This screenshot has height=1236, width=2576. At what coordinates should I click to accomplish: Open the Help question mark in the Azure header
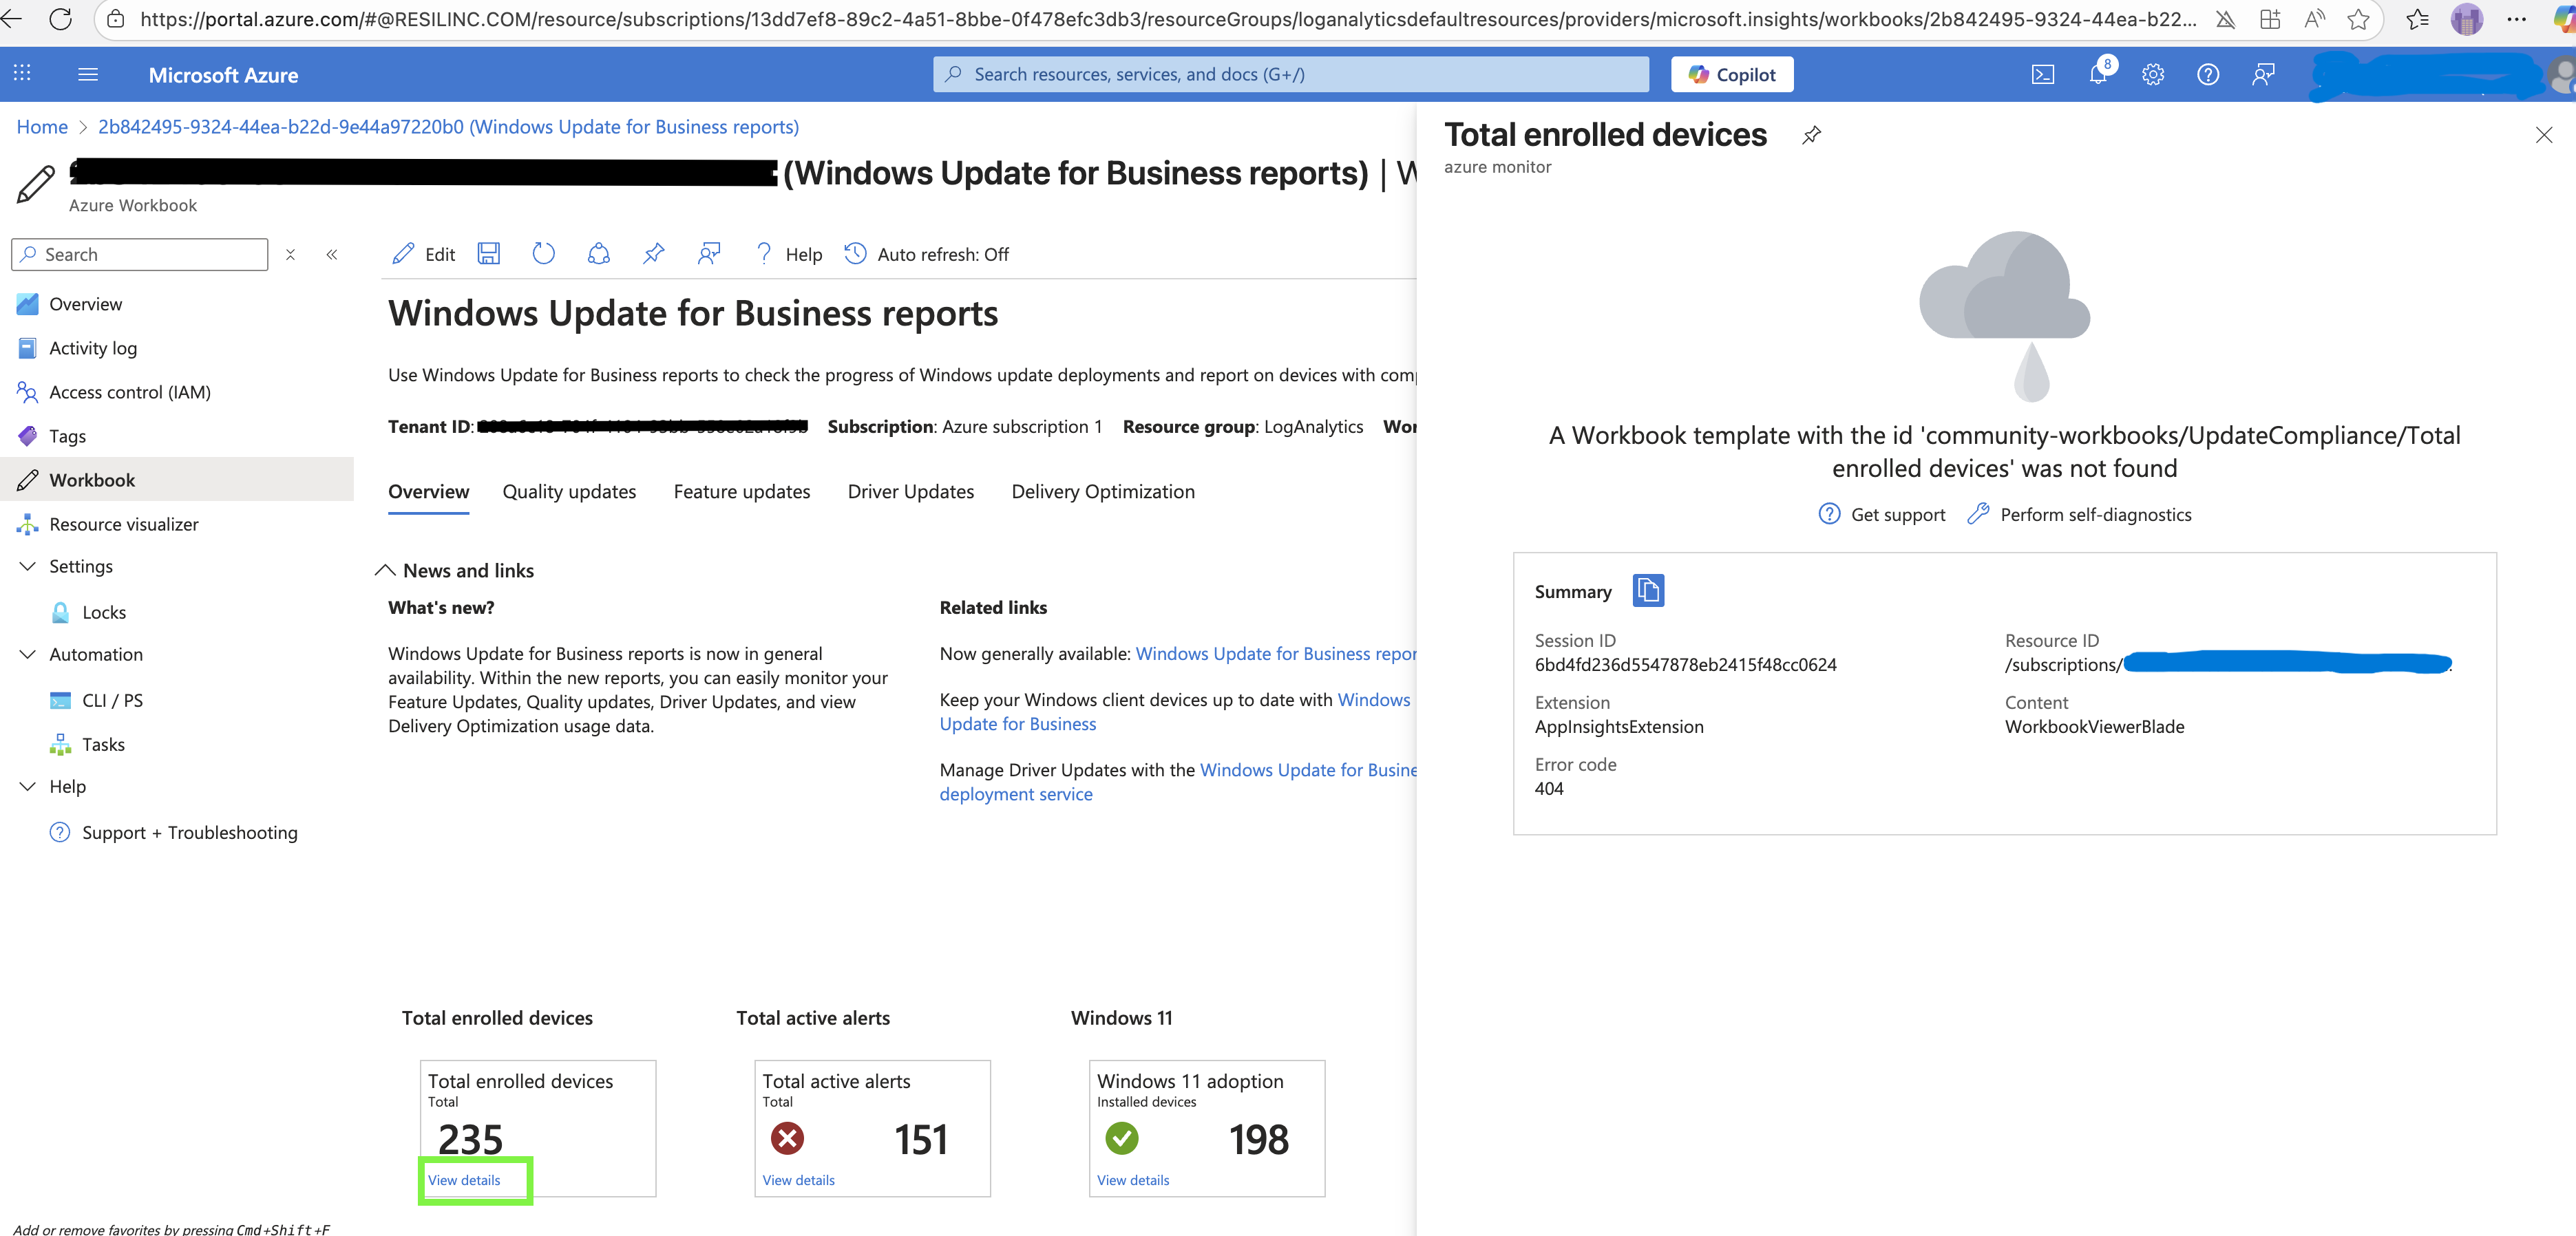(x=2208, y=74)
